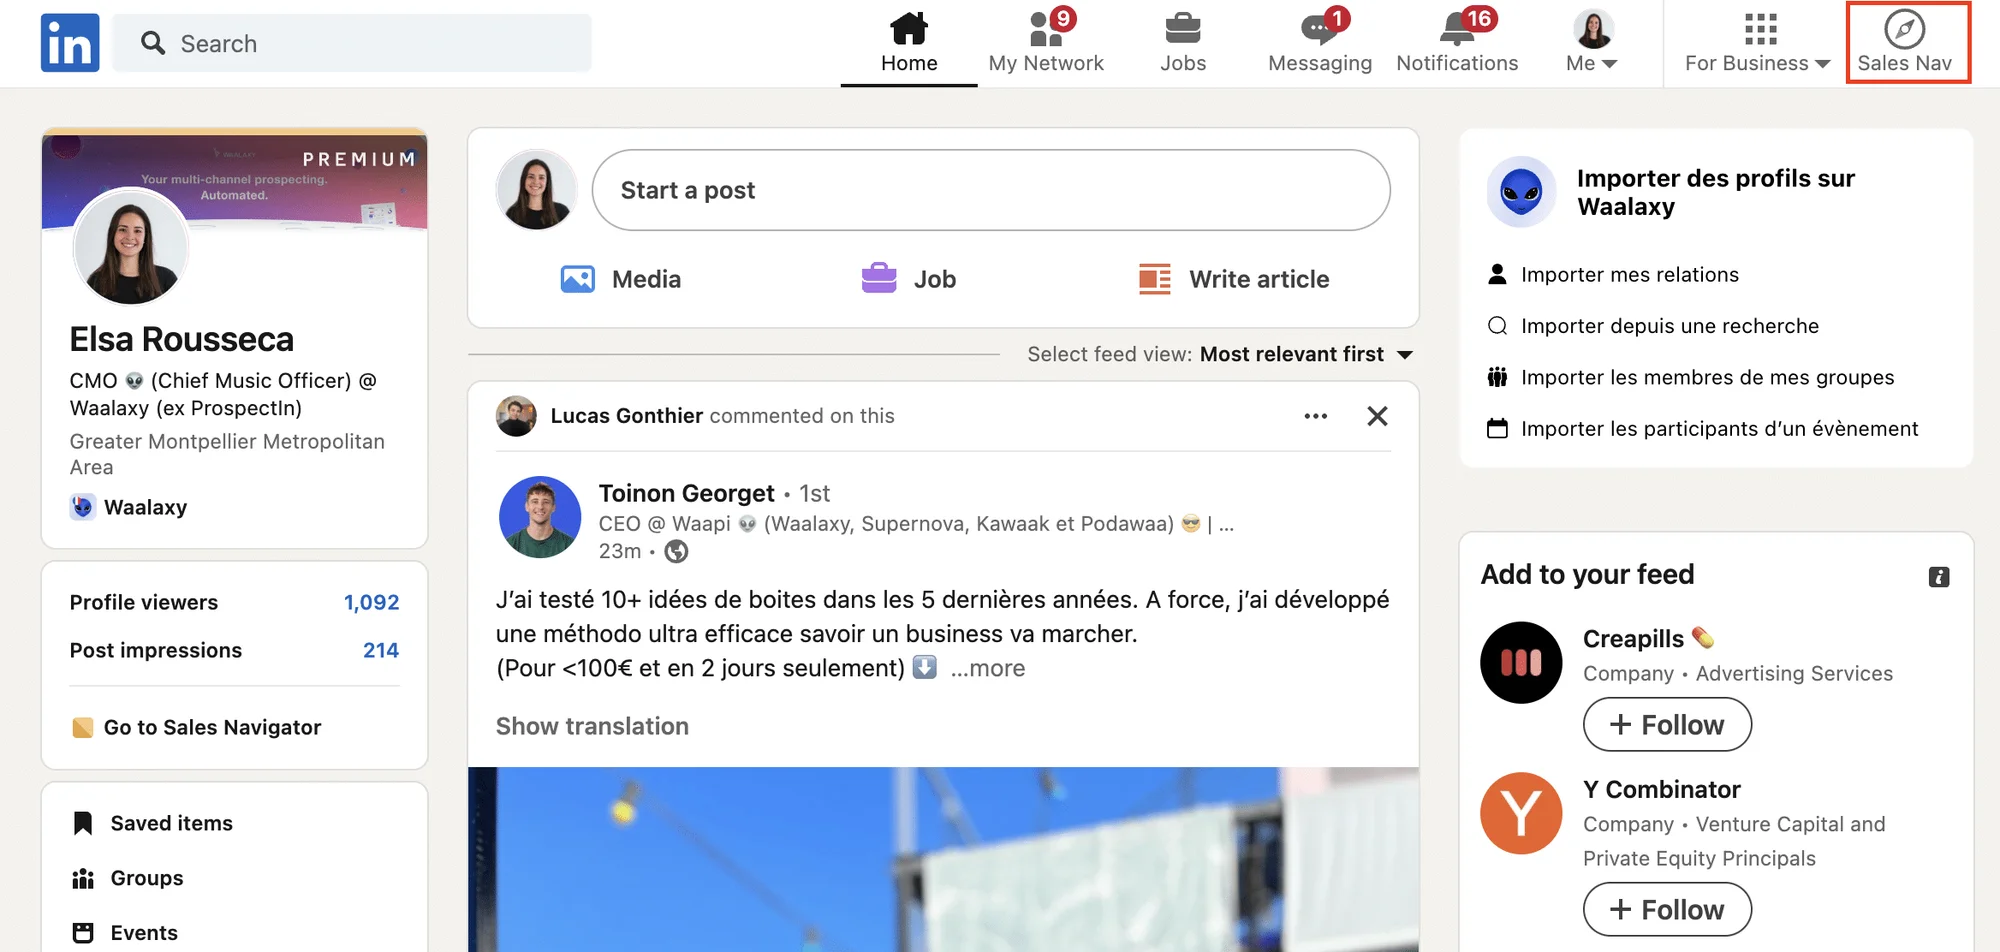2000x952 pixels.
Task: Open Toinon Georget's name link
Action: [x=686, y=493]
